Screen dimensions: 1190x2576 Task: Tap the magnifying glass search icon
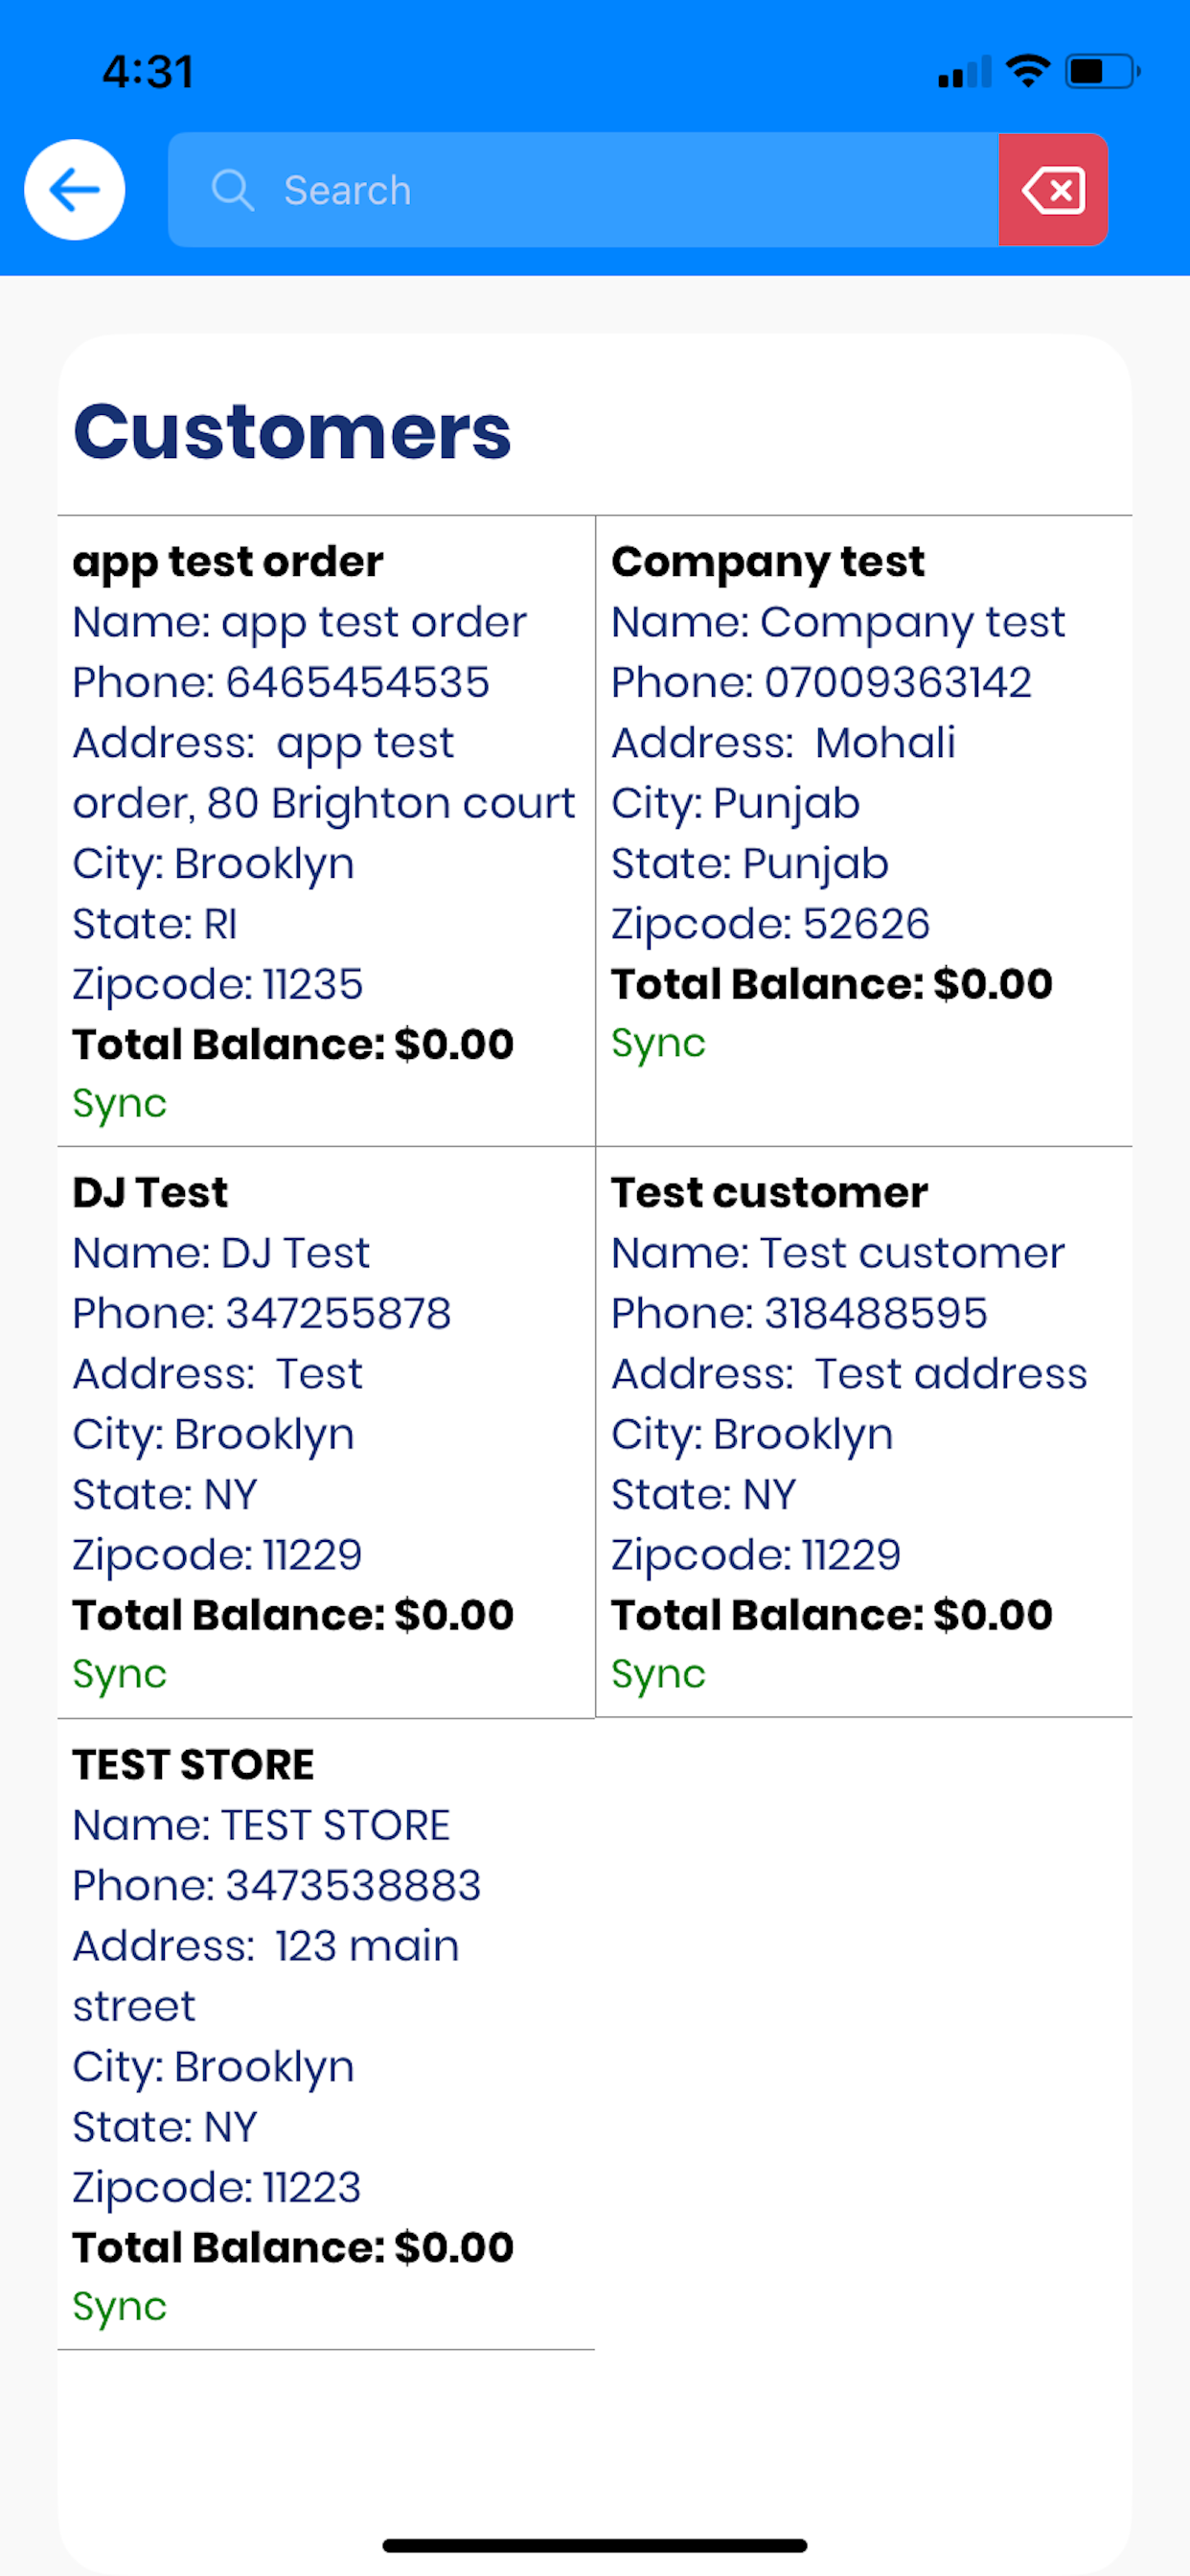pos(233,190)
